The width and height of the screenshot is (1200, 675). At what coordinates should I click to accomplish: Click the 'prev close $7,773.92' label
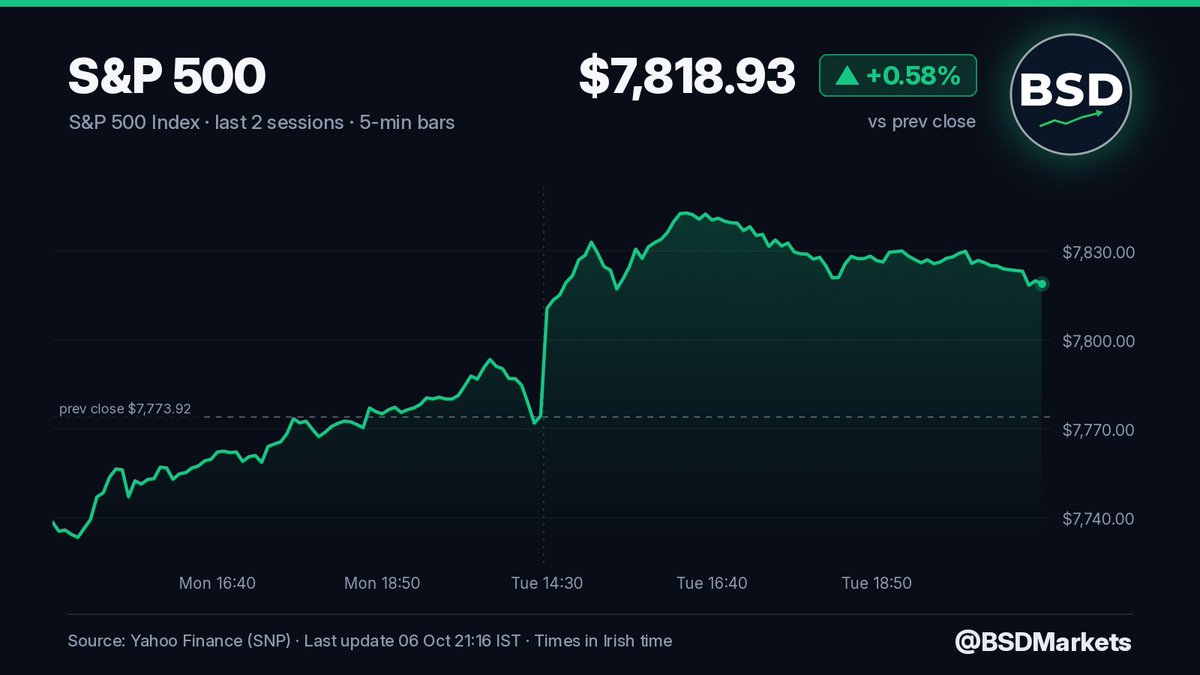(x=125, y=410)
